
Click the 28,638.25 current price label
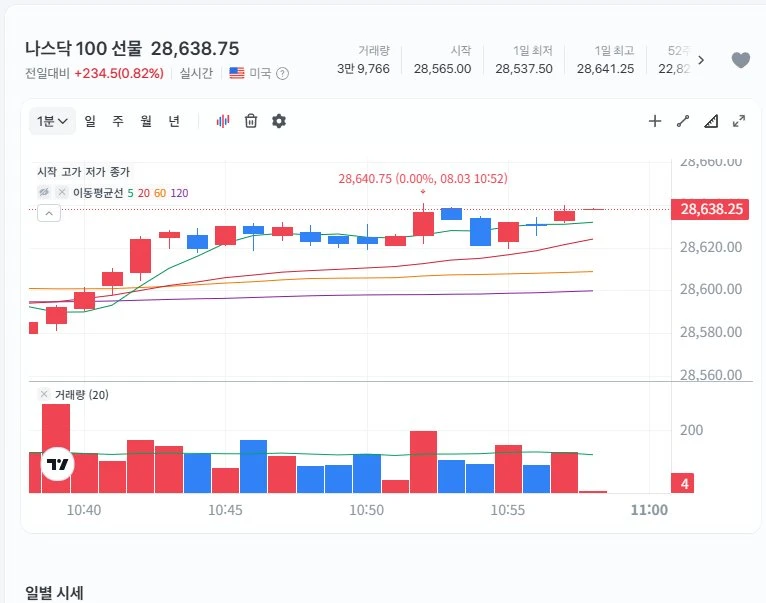(710, 209)
